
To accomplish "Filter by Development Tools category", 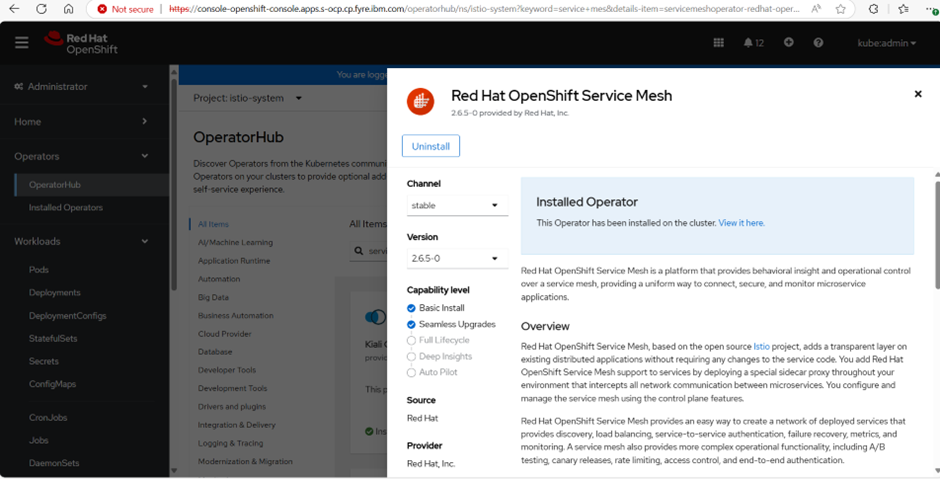I will click(x=233, y=388).
